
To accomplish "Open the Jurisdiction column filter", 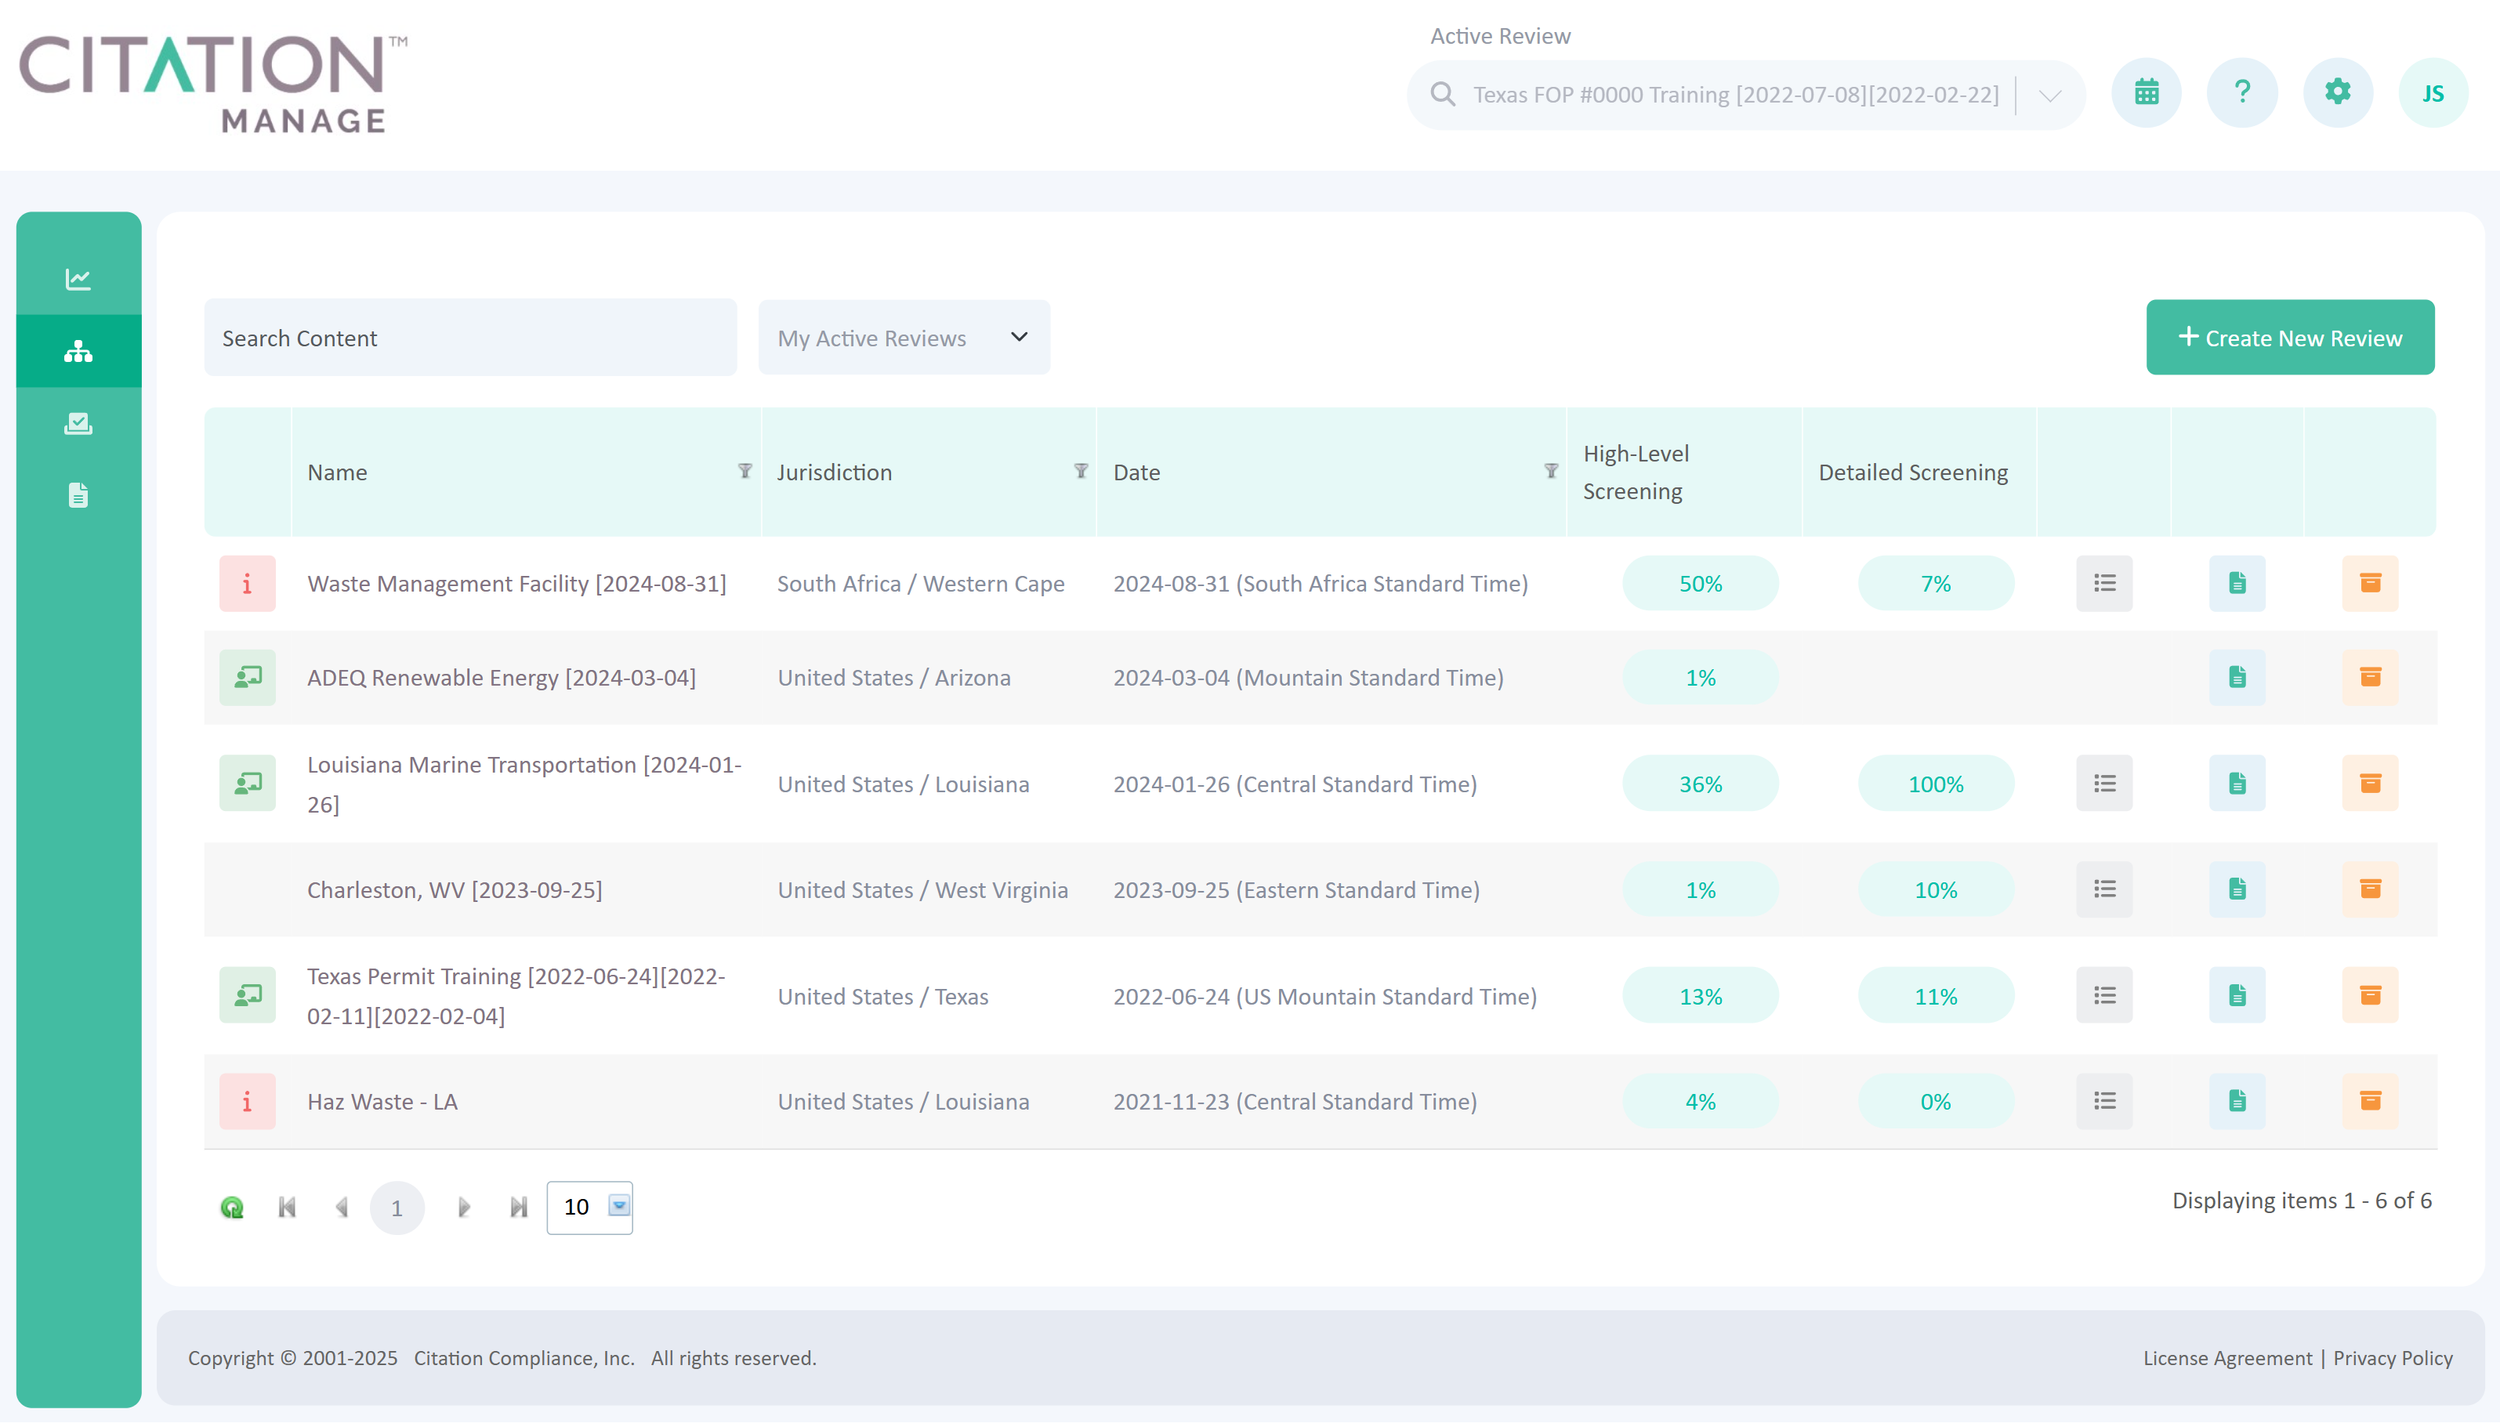I will click(1081, 471).
